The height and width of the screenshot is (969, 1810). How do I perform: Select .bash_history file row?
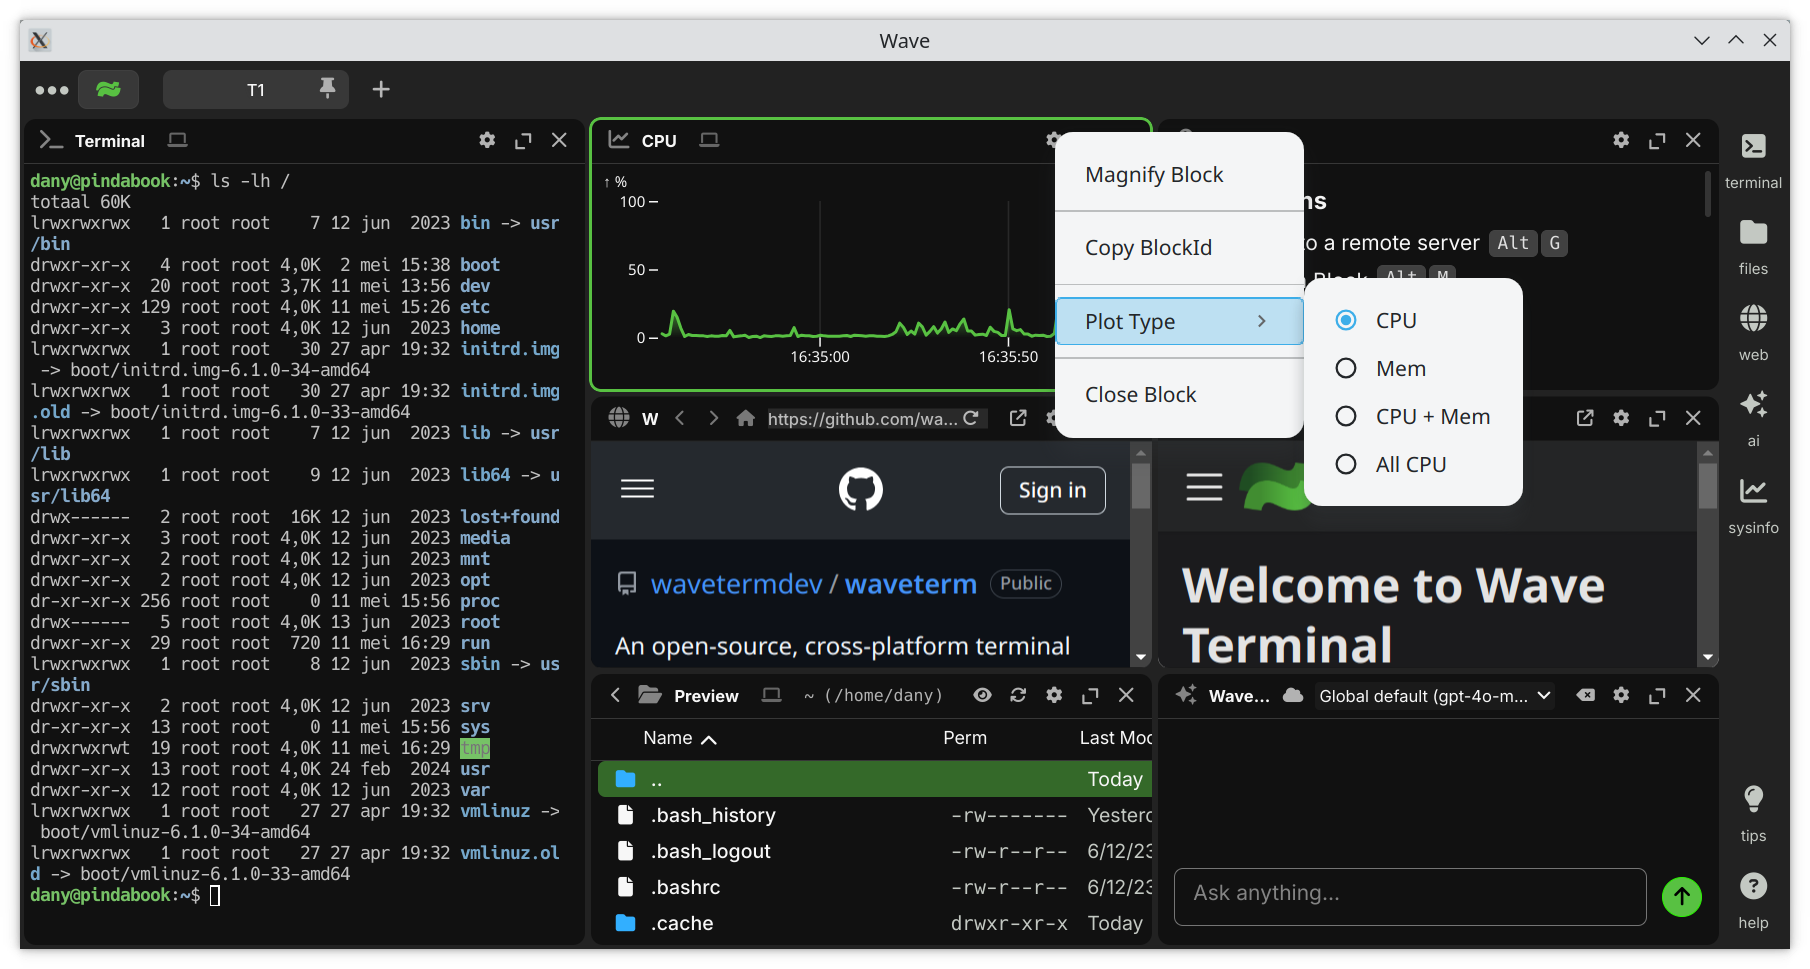[875, 815]
